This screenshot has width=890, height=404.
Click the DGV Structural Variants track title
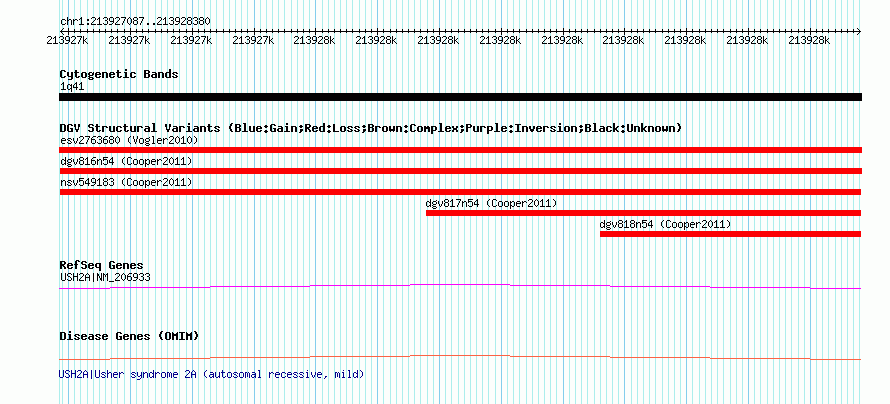coord(370,128)
